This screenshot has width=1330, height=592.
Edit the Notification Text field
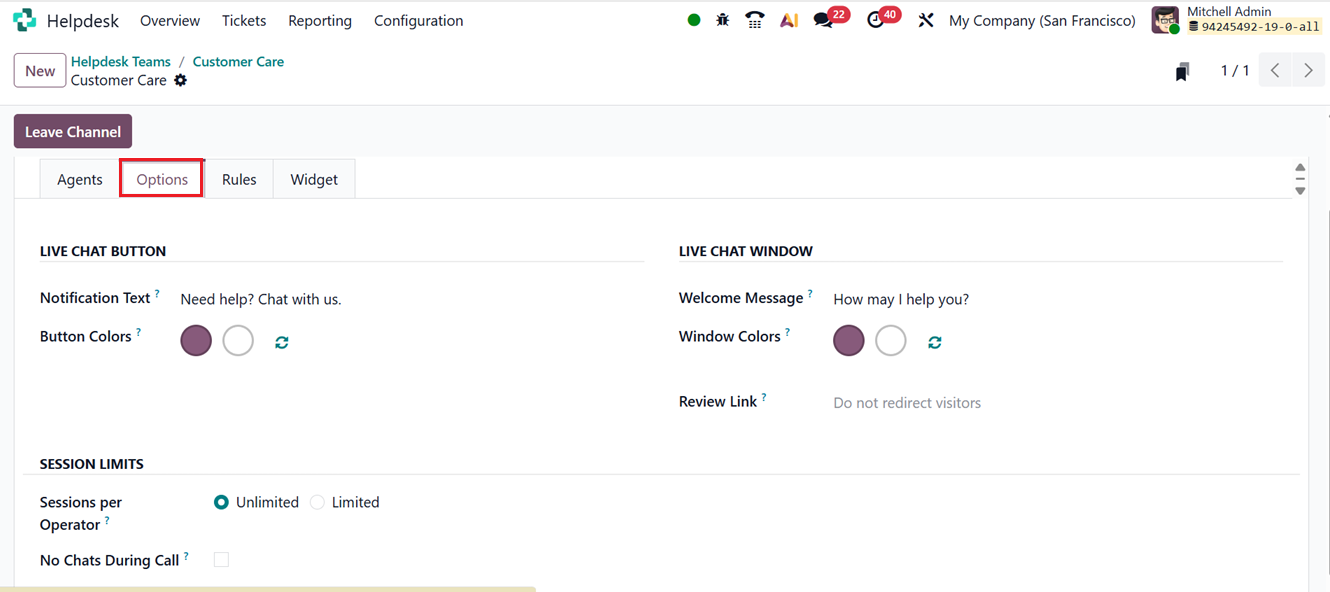(411, 299)
